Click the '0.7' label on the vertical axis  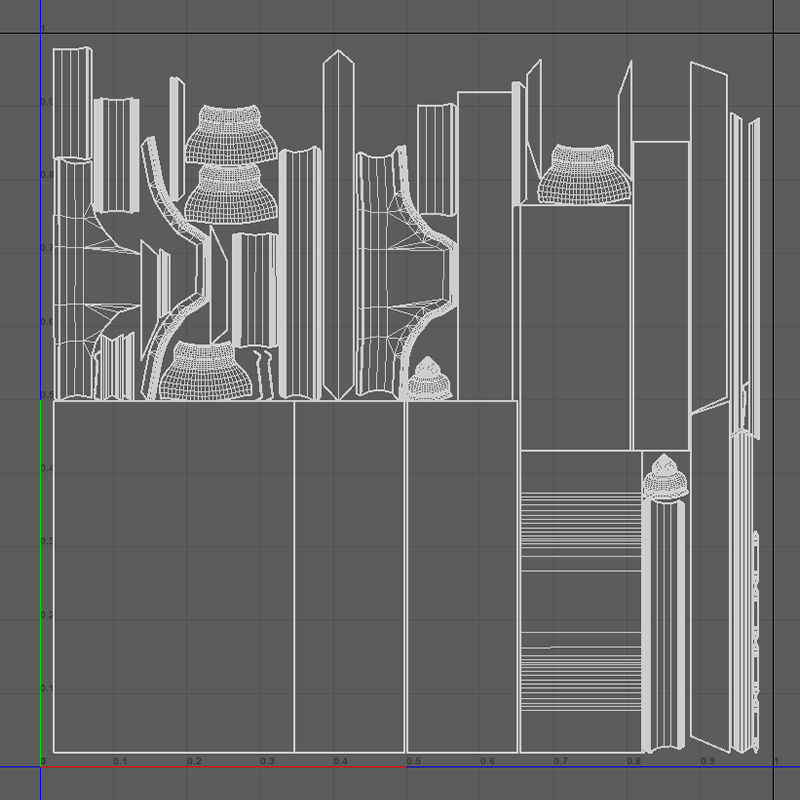click(47, 248)
